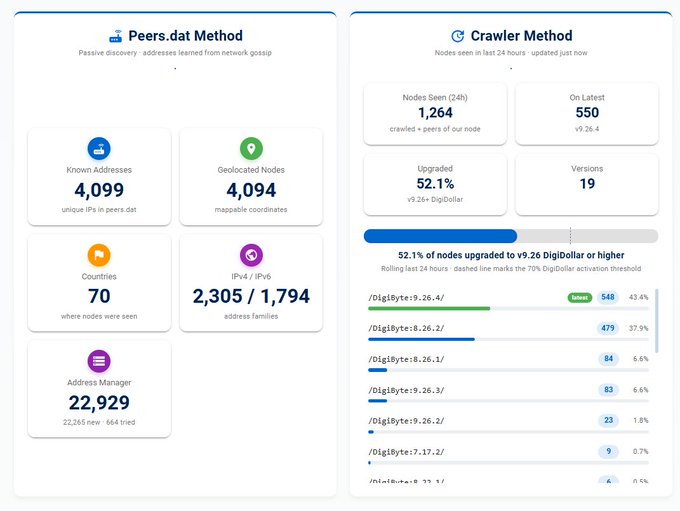Click the dashed 70% activation threshold marker
This screenshot has height=511, width=680.
(570, 236)
